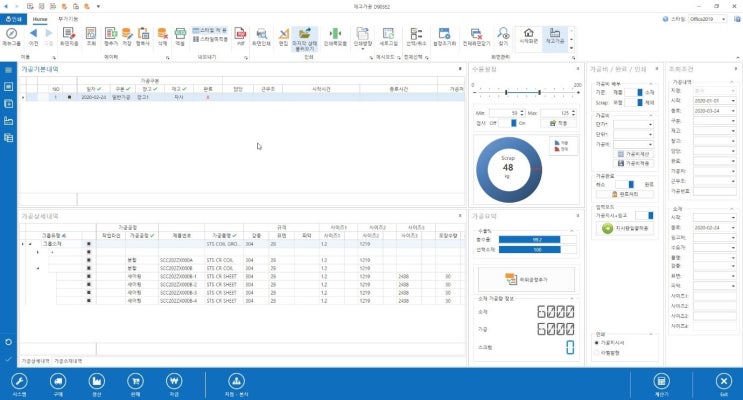The width and height of the screenshot is (743, 400).
Task: Export document using the PDF icon
Action: point(241,36)
